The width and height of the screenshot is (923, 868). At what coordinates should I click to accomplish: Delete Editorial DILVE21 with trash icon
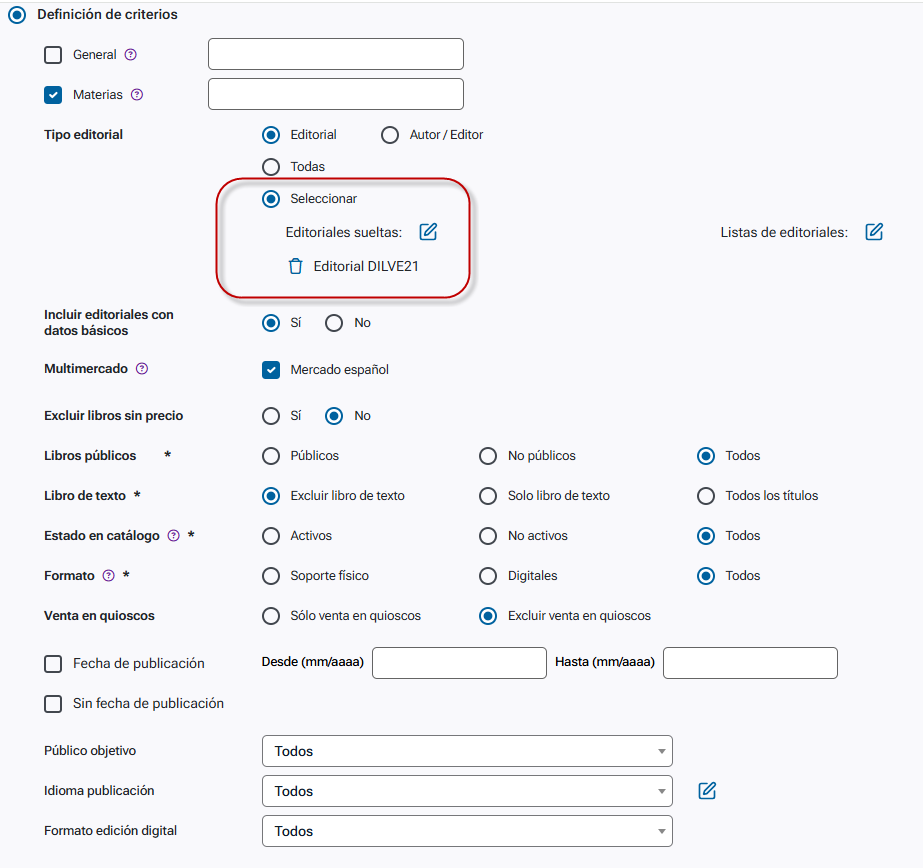coord(296,267)
